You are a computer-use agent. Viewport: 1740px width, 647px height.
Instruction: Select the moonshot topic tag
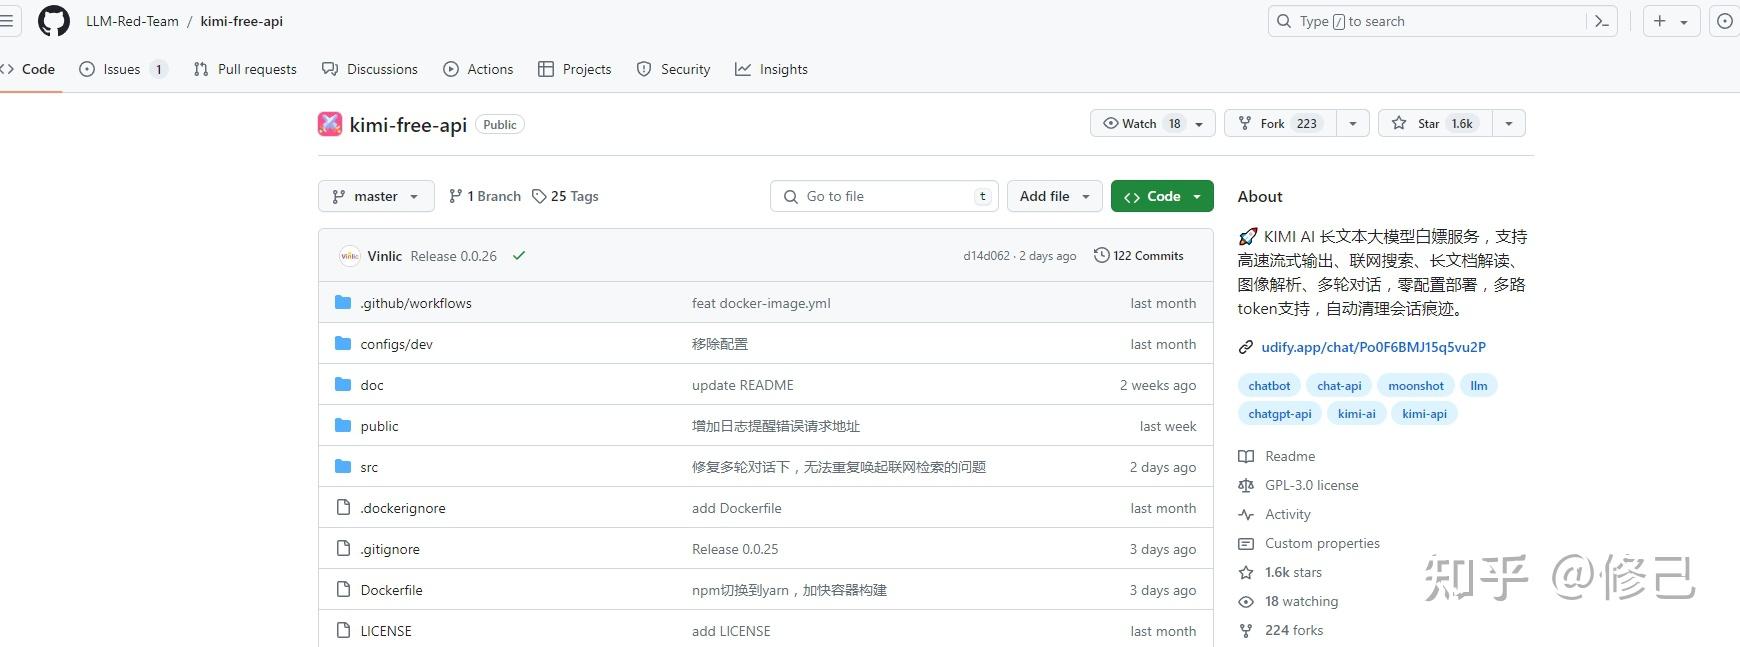1415,386
